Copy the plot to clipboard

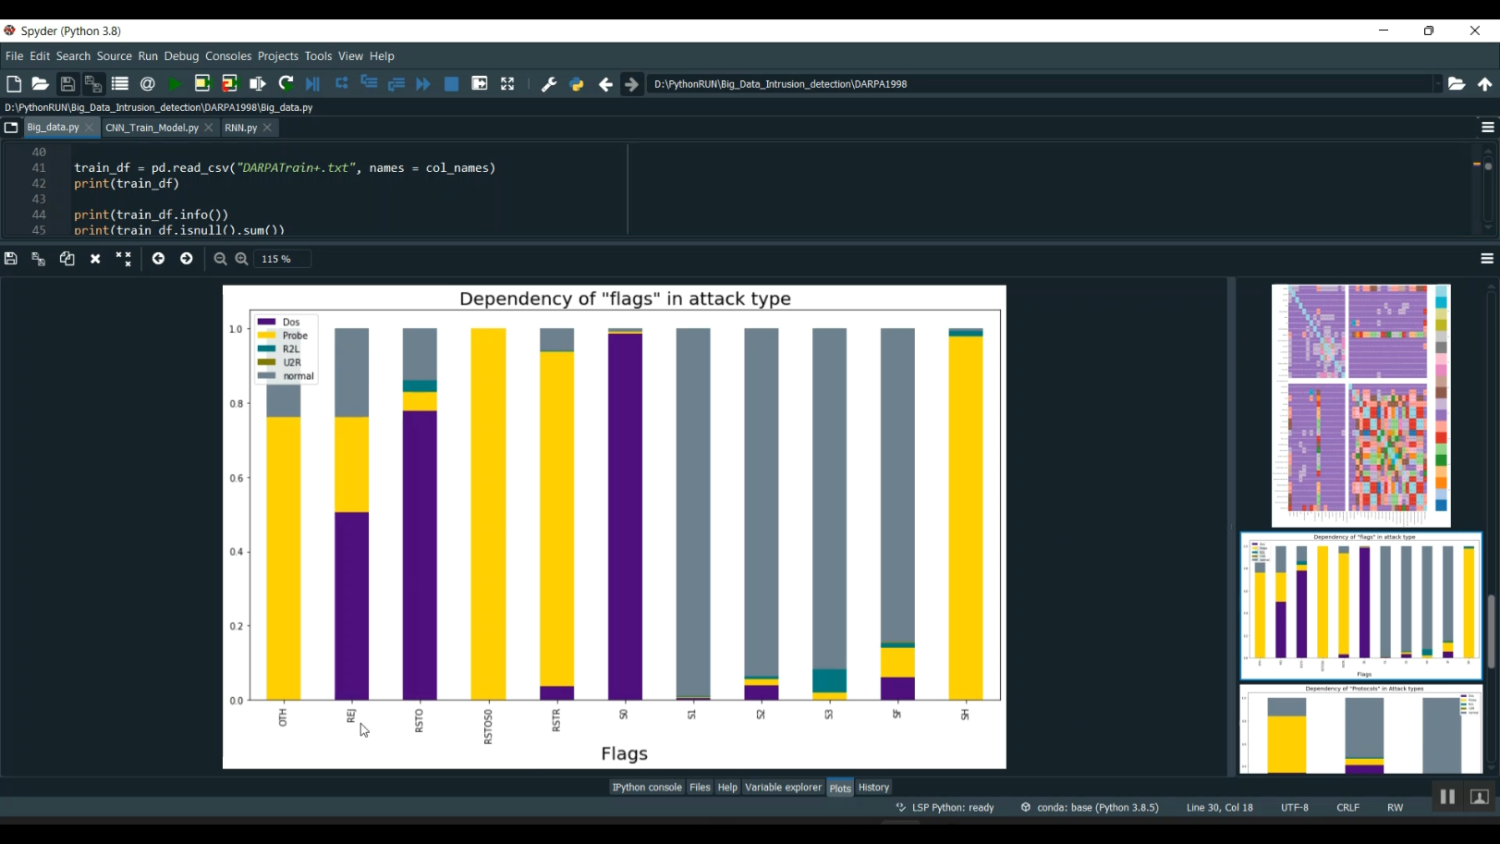point(67,259)
